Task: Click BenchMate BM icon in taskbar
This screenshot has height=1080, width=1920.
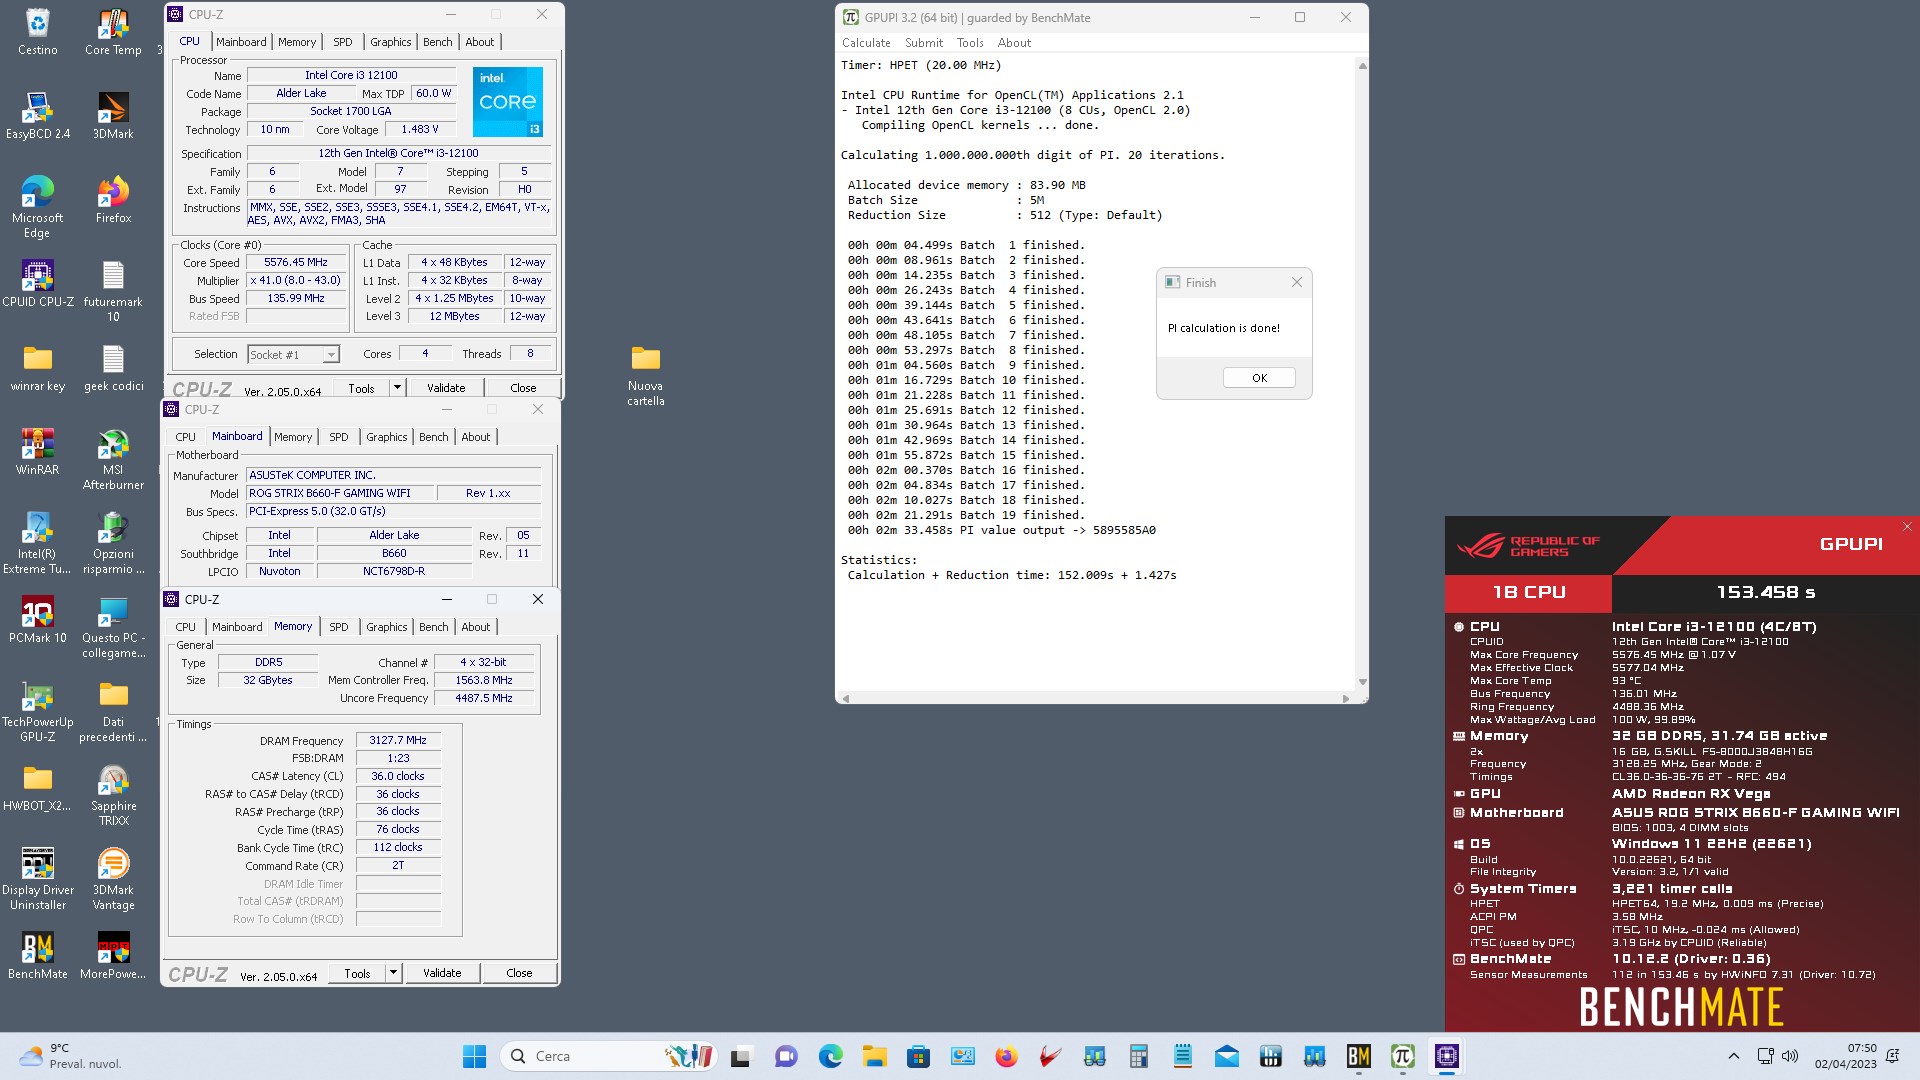Action: 1358,1056
